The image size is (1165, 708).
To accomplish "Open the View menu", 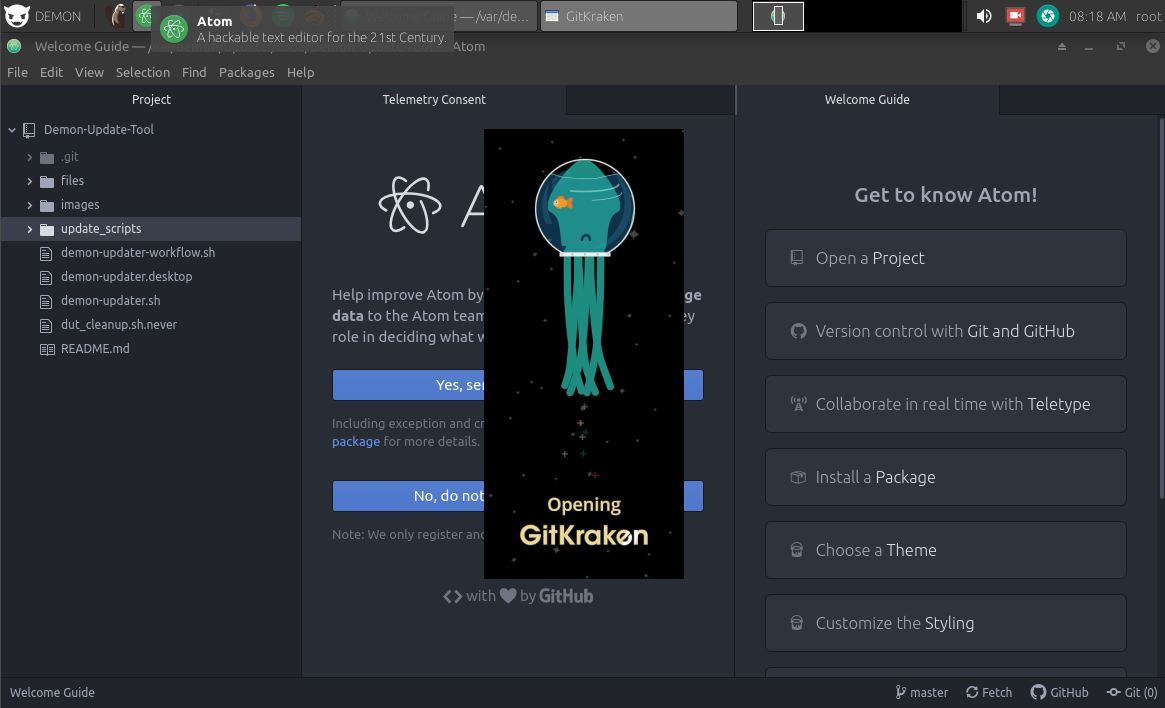I will [89, 72].
